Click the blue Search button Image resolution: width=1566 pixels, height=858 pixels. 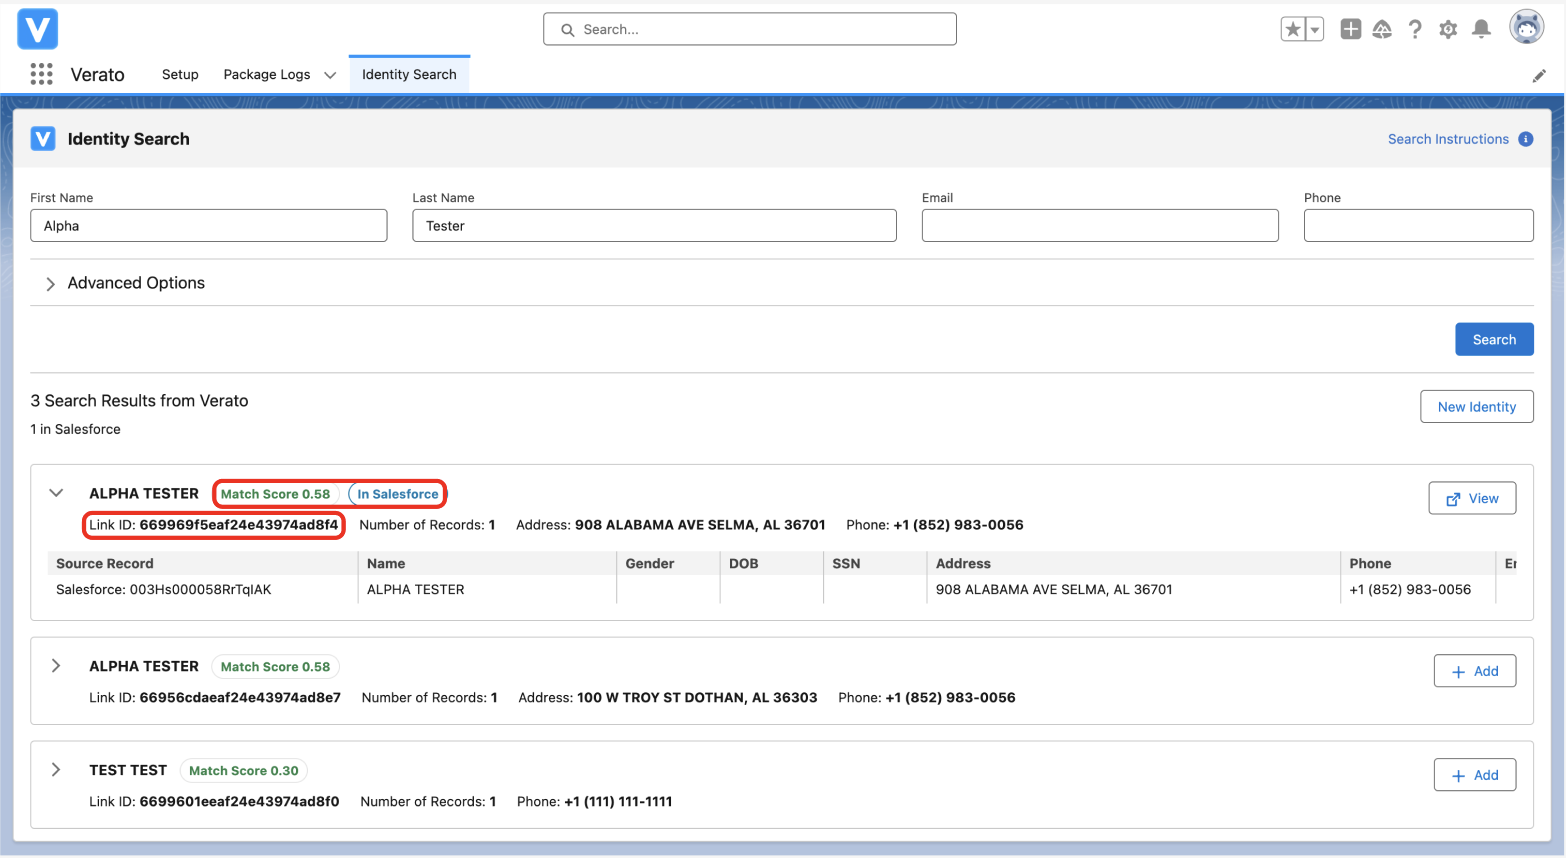1494,339
